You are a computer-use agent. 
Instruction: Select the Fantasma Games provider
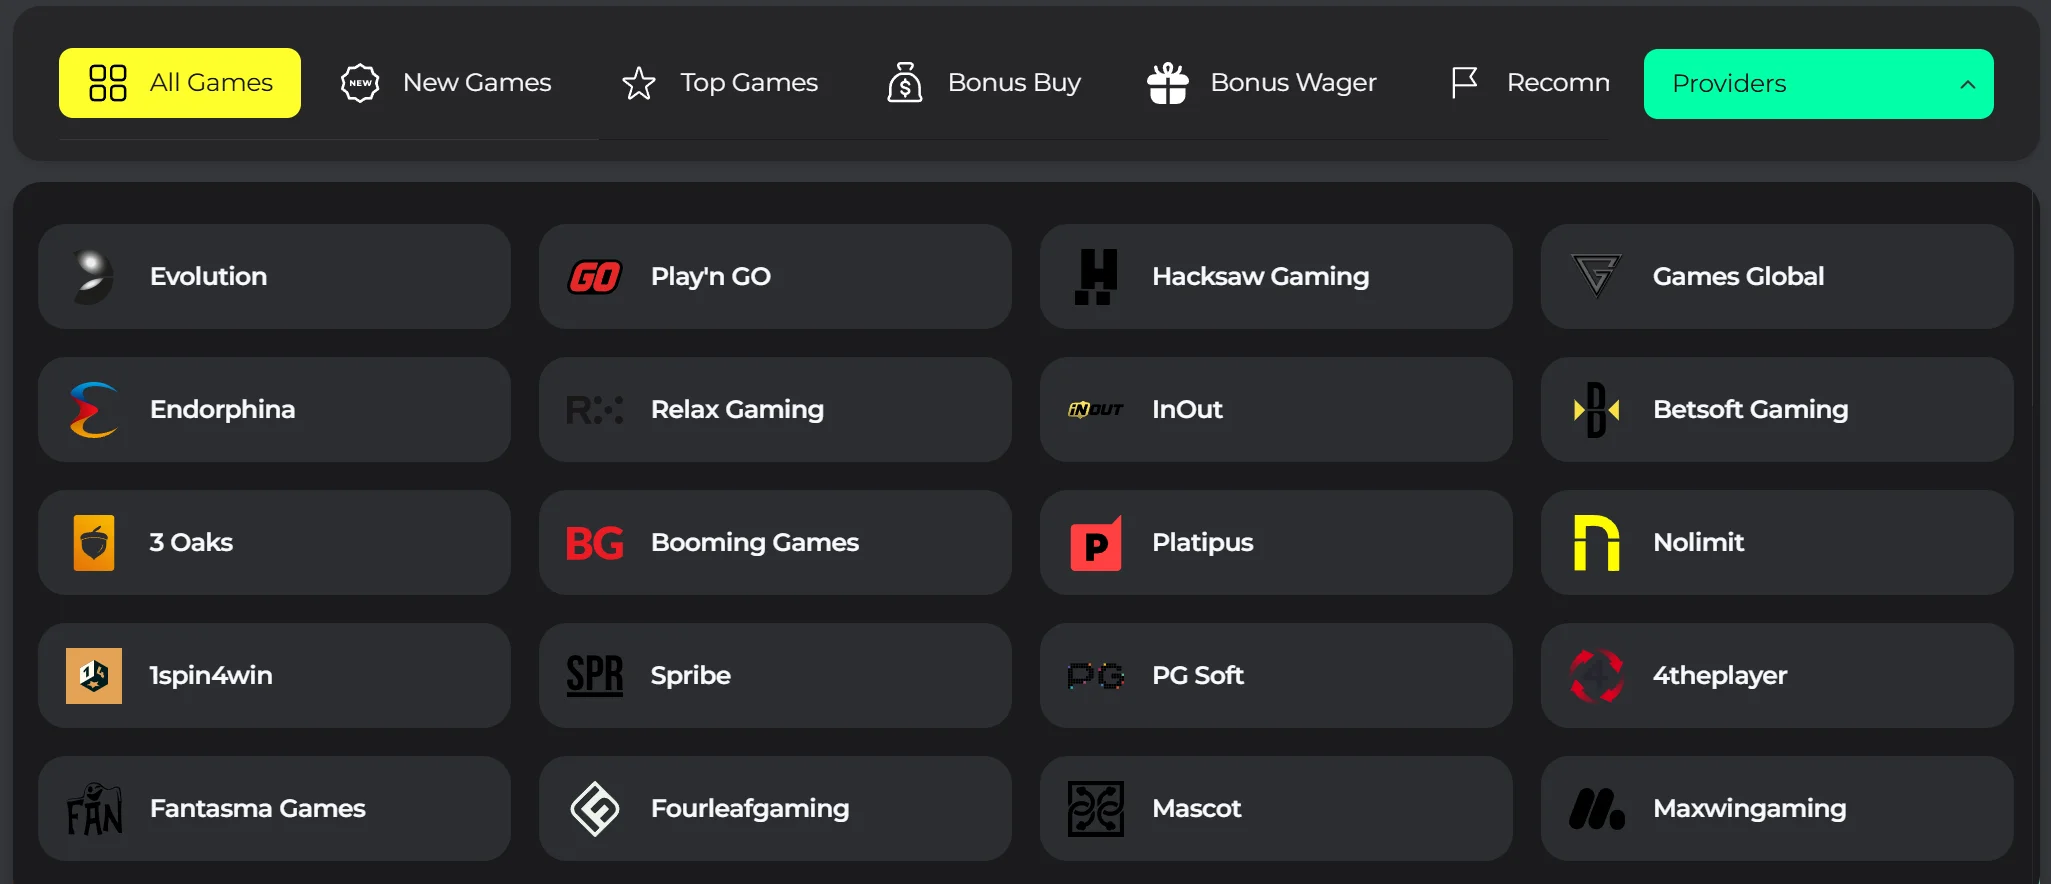pos(274,809)
